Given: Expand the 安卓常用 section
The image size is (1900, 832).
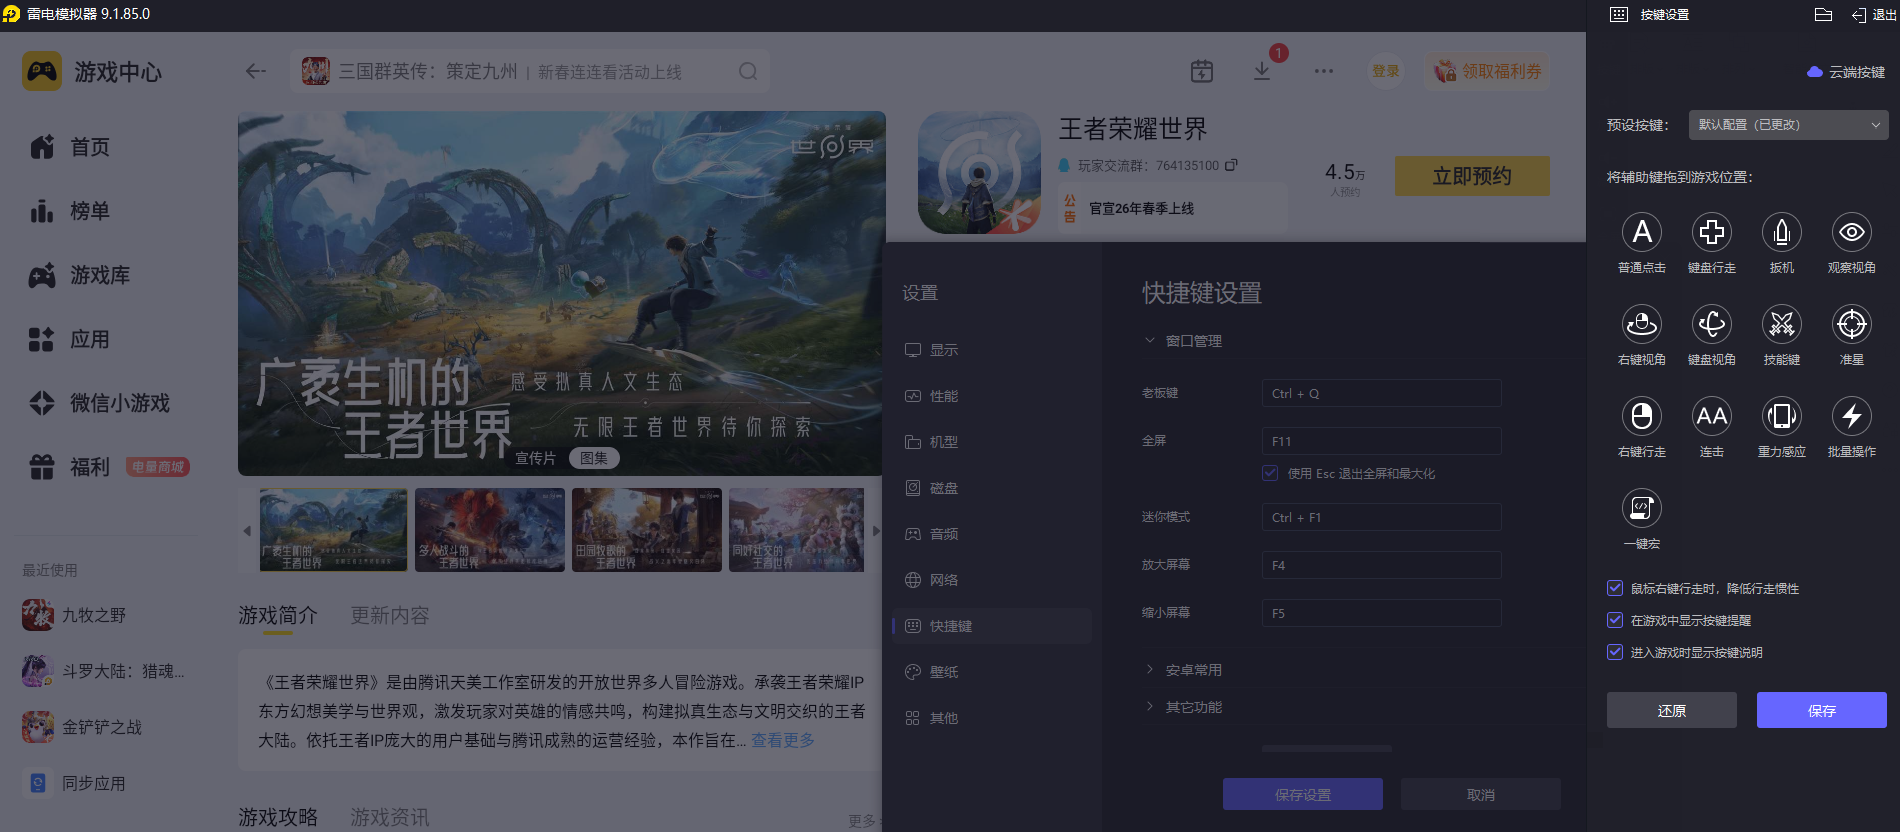Looking at the screenshot, I should (x=1183, y=670).
